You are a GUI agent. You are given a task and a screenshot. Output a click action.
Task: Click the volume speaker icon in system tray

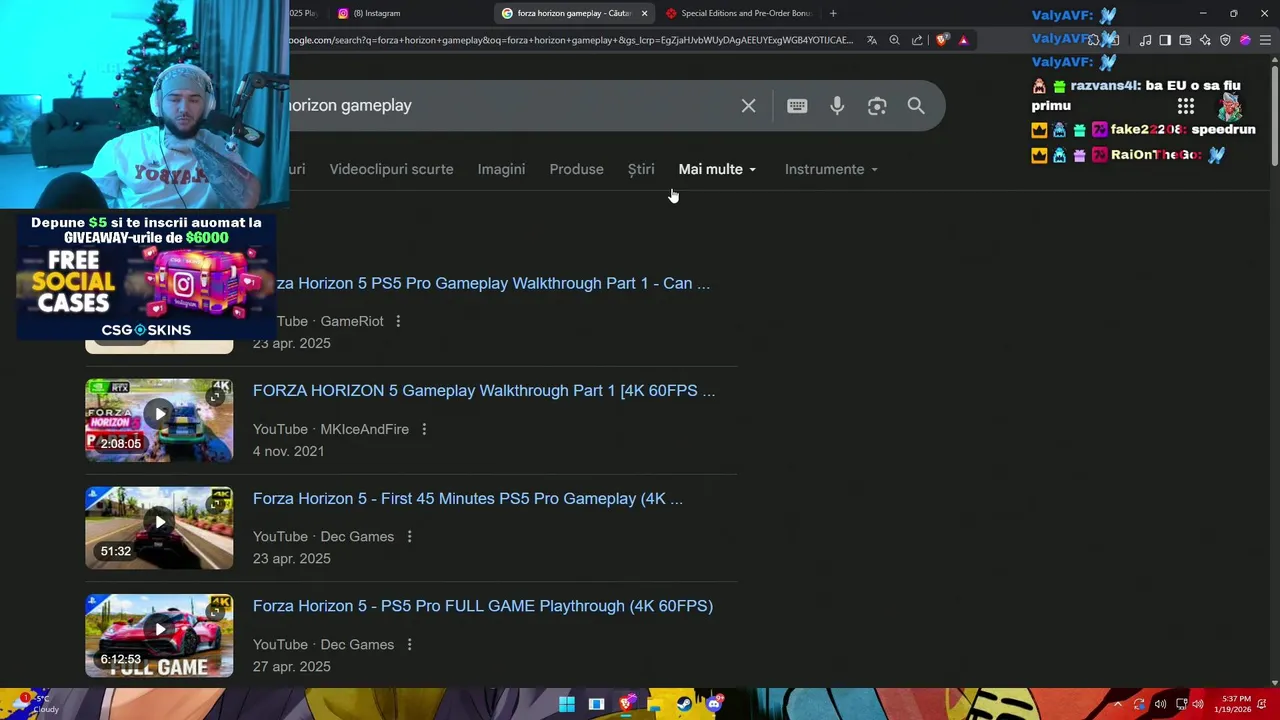1198,704
